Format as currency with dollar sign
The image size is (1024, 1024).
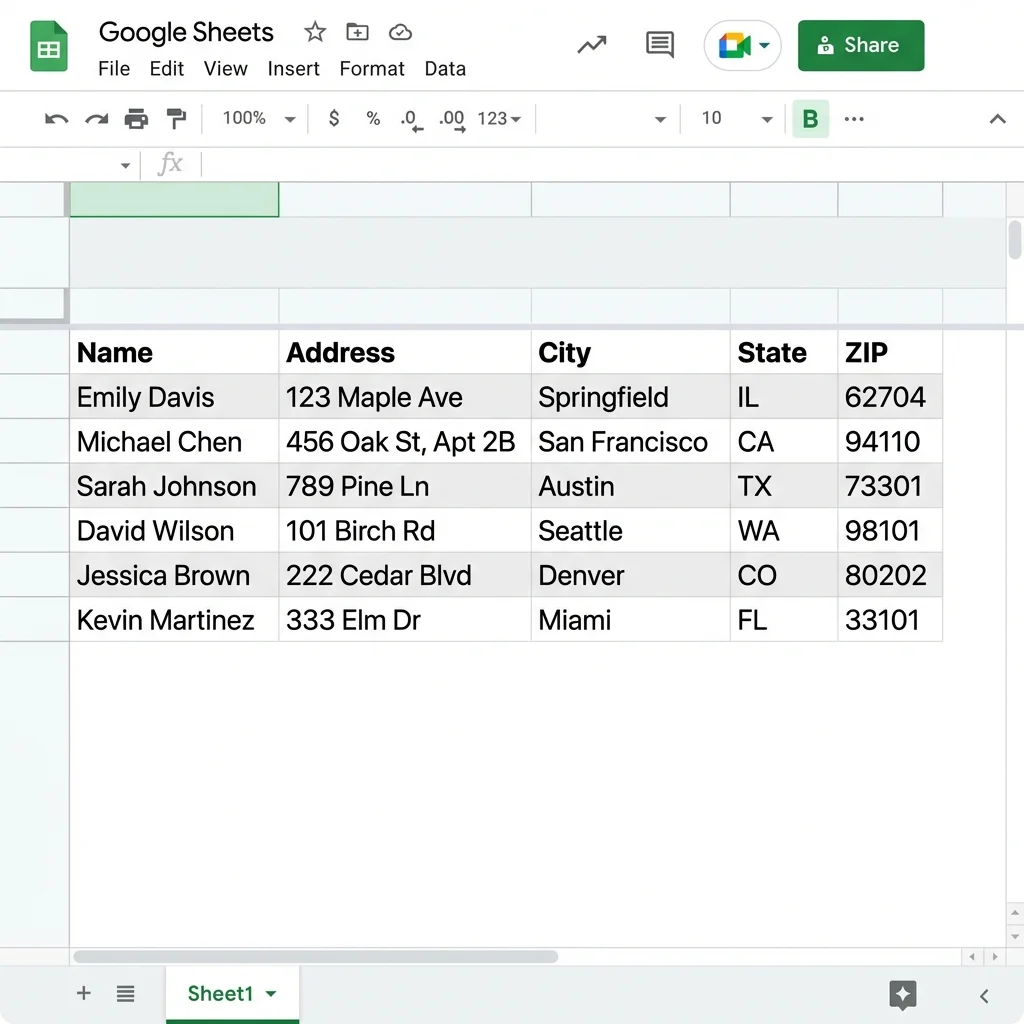coord(334,119)
